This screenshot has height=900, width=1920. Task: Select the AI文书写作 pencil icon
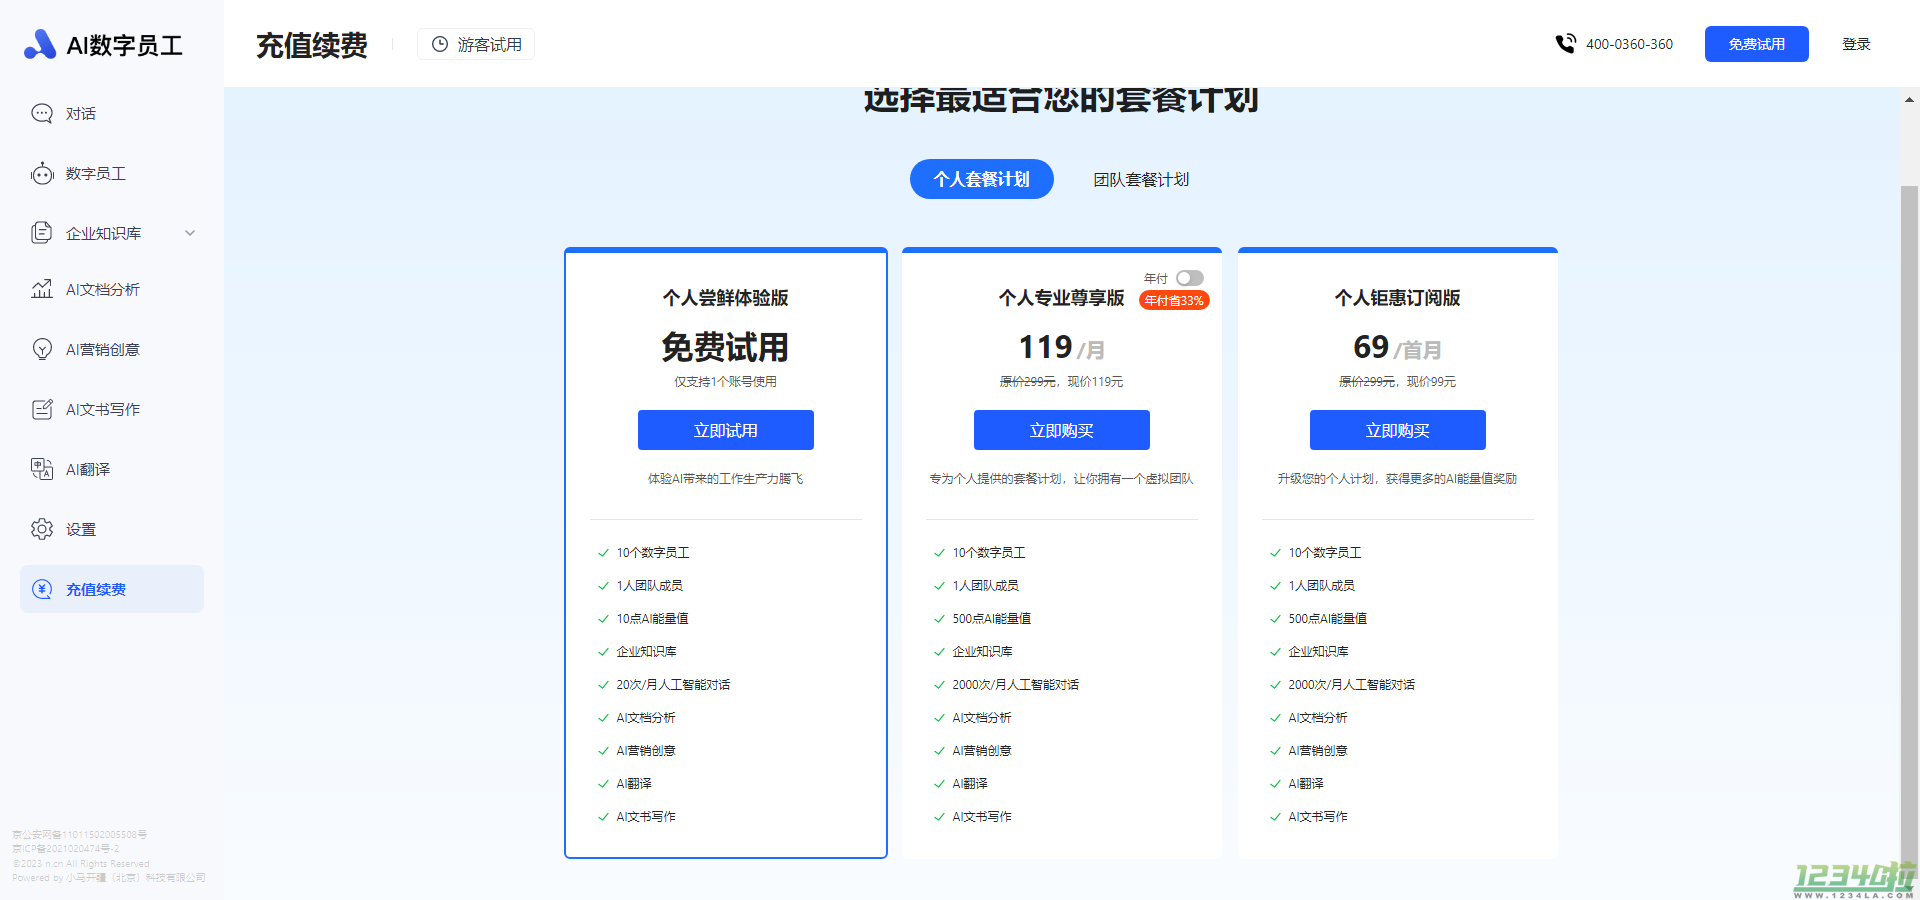(x=42, y=409)
